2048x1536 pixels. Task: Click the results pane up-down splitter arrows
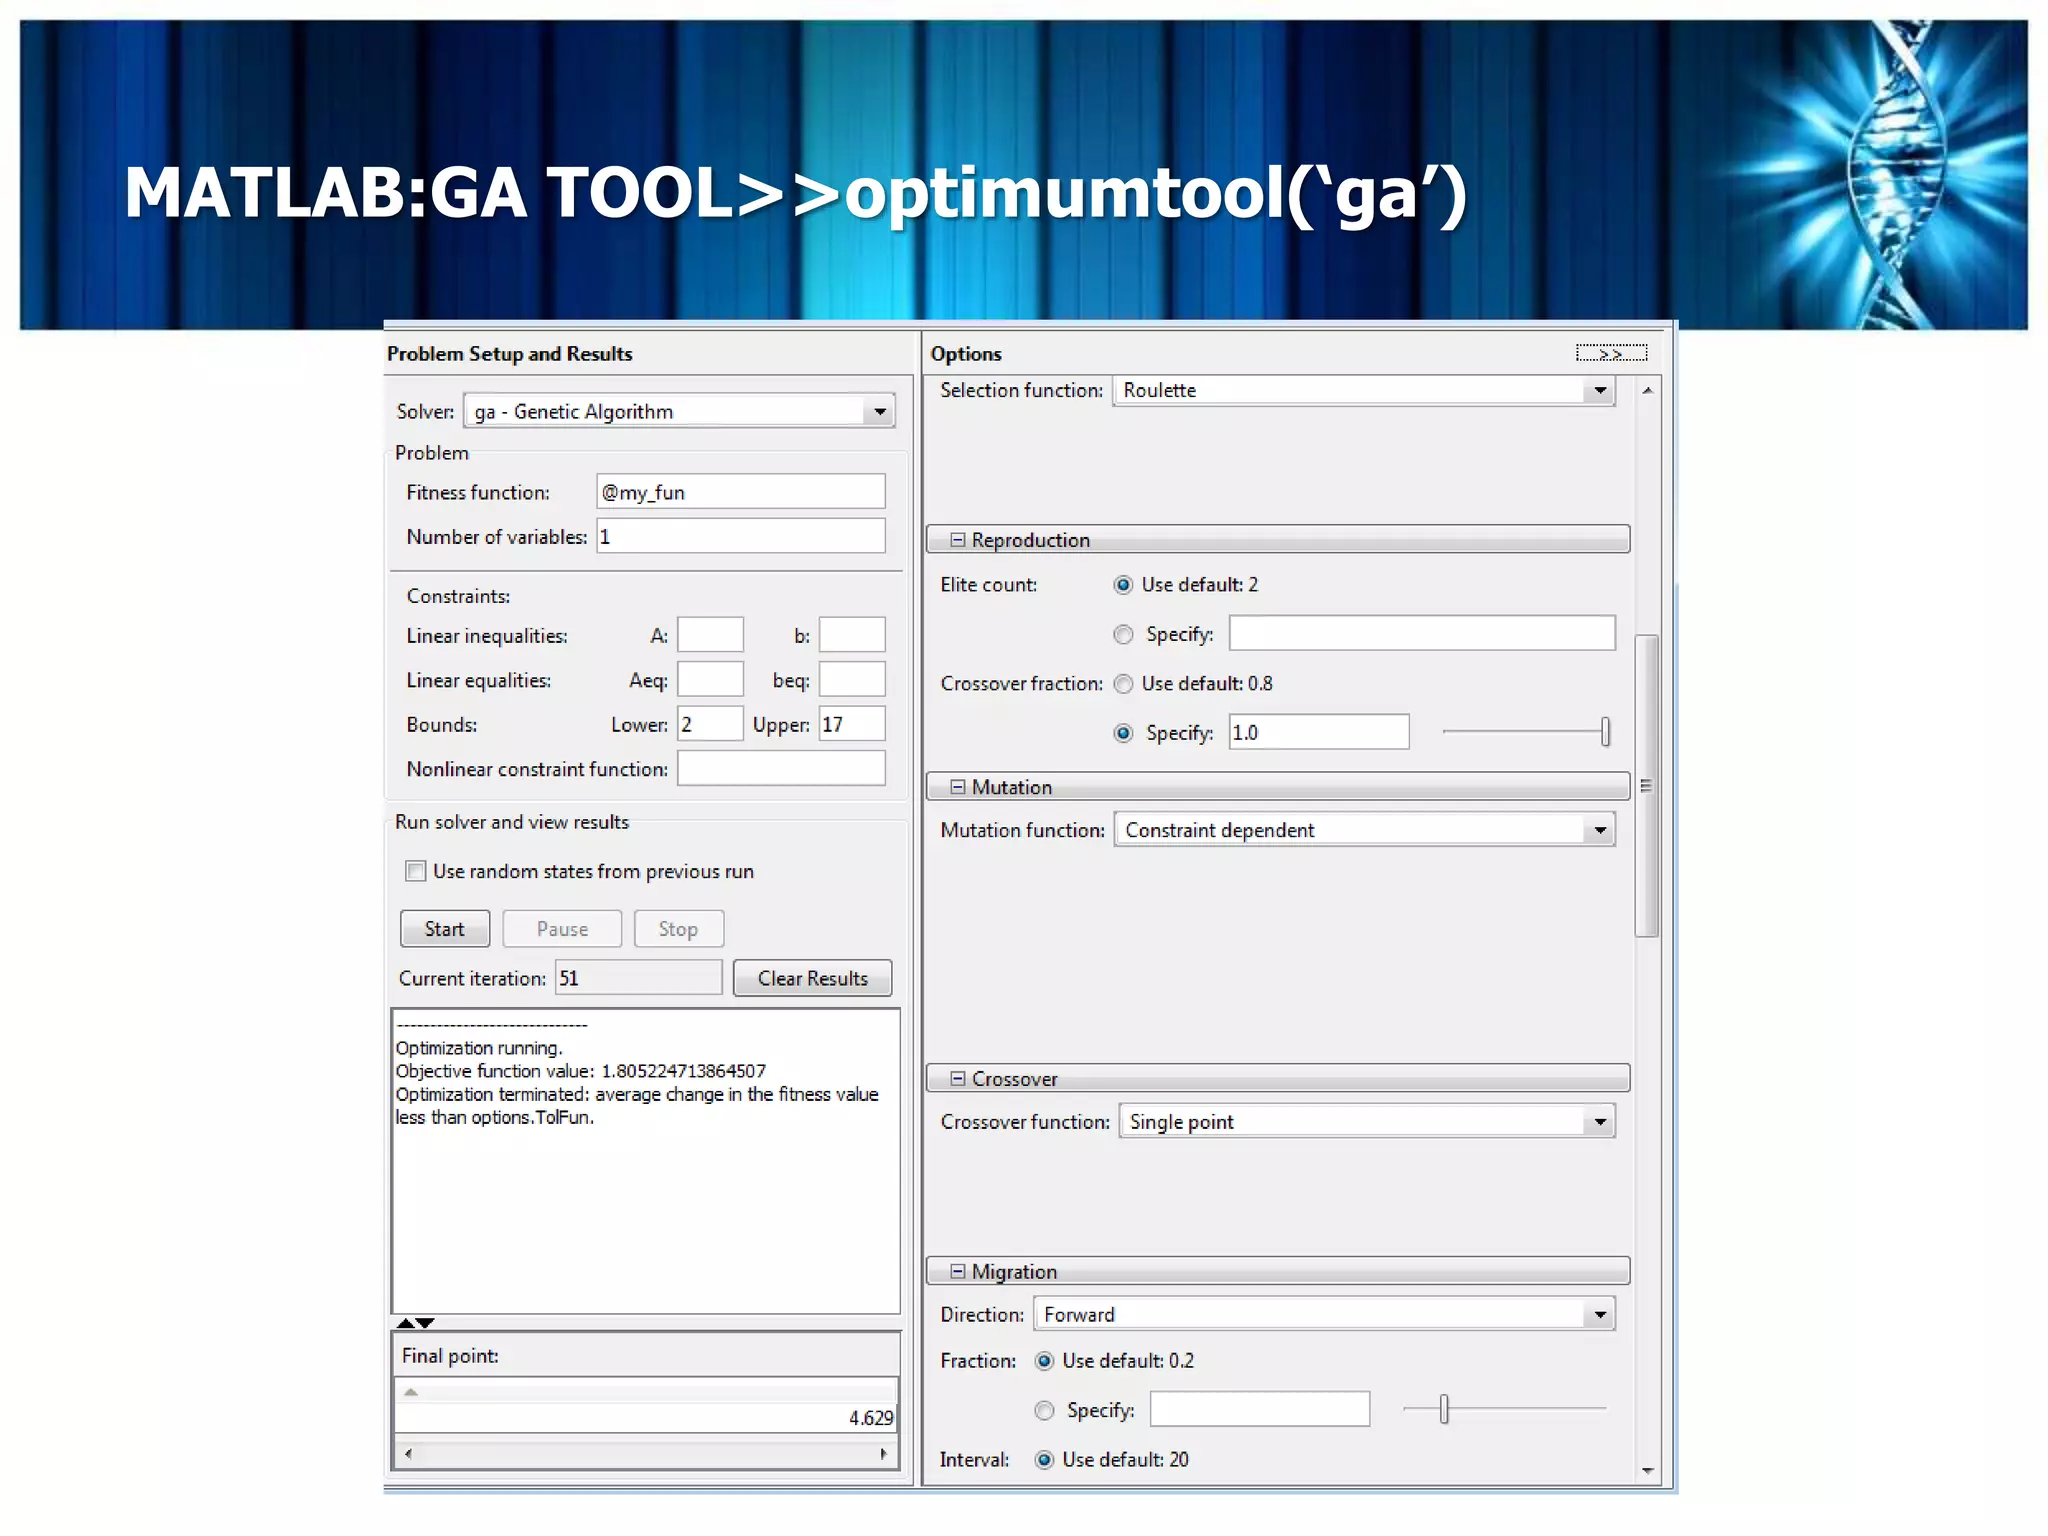click(x=415, y=1323)
